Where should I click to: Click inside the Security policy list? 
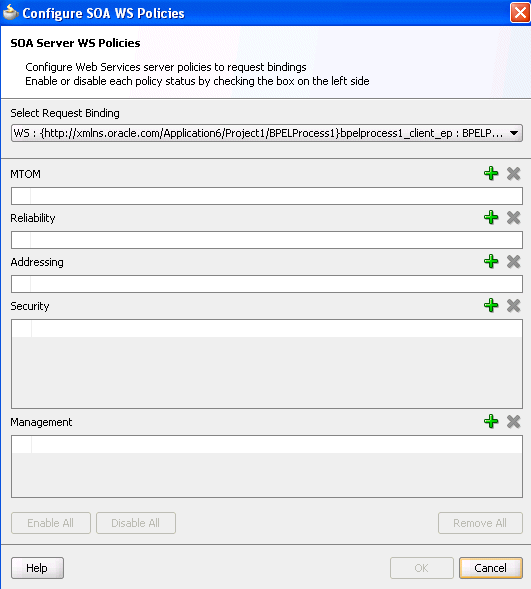point(267,364)
